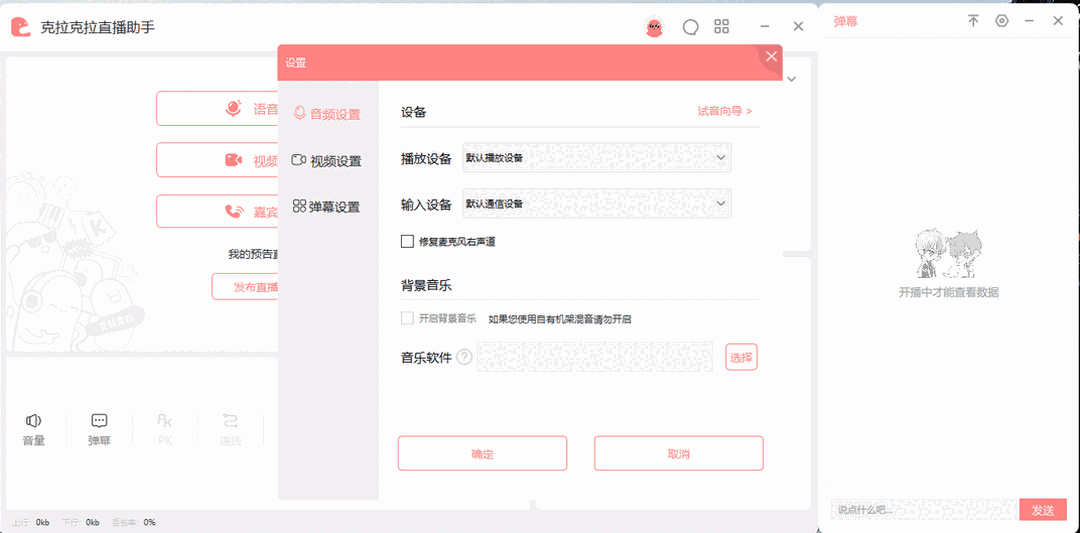Click the 下行 0kb status entry
This screenshot has height=533, width=1080.
click(81, 522)
